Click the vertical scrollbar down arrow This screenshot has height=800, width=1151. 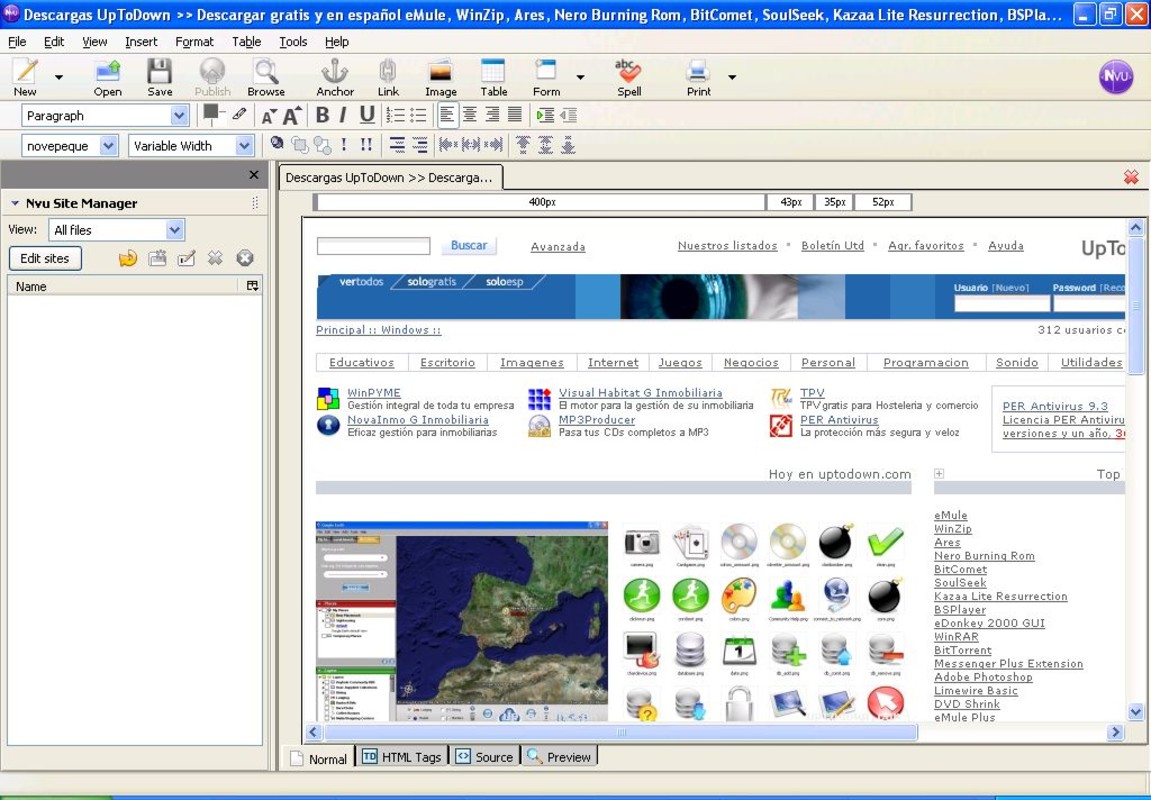[1135, 711]
